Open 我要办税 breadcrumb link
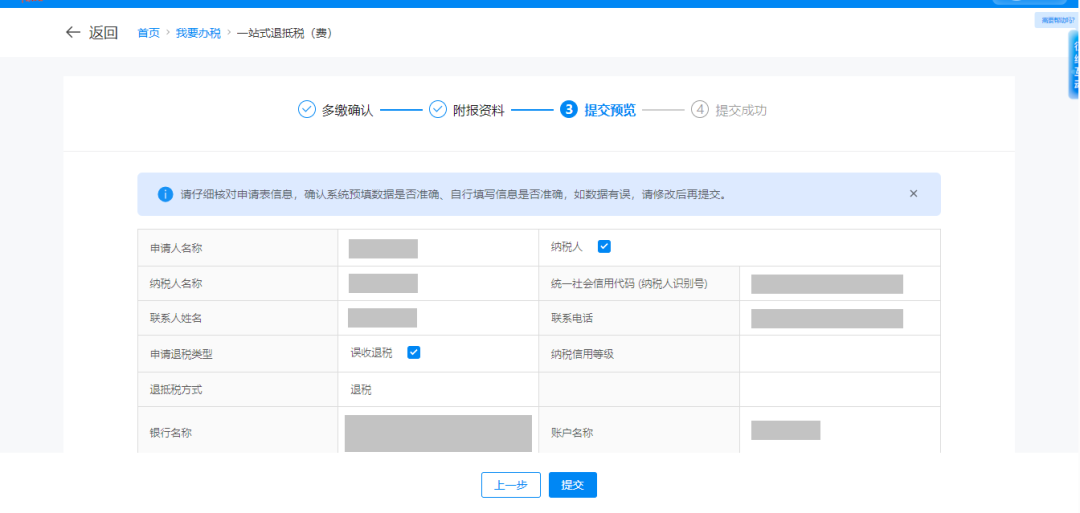1080x513 pixels. 198,33
